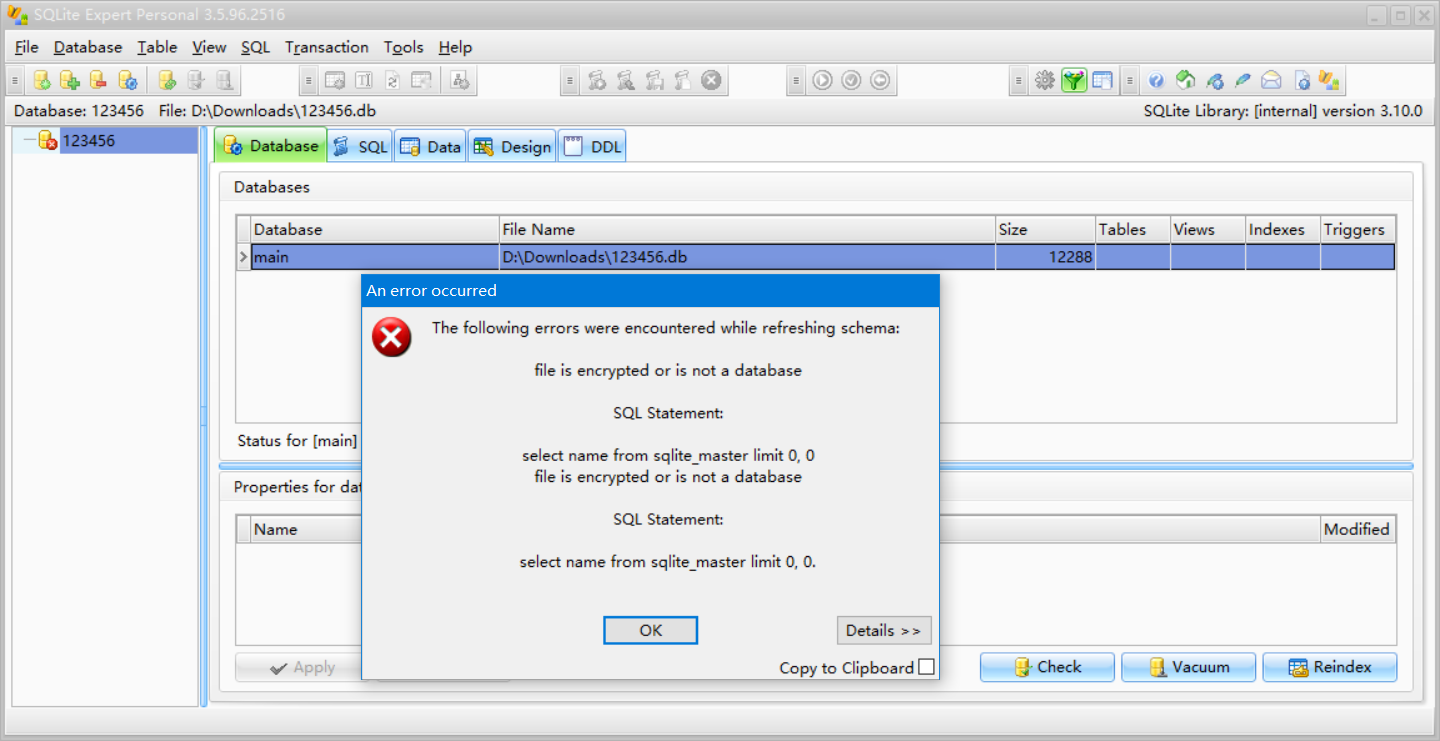Click the execute SQL scroll icon
1440x741 pixels.
coord(597,80)
